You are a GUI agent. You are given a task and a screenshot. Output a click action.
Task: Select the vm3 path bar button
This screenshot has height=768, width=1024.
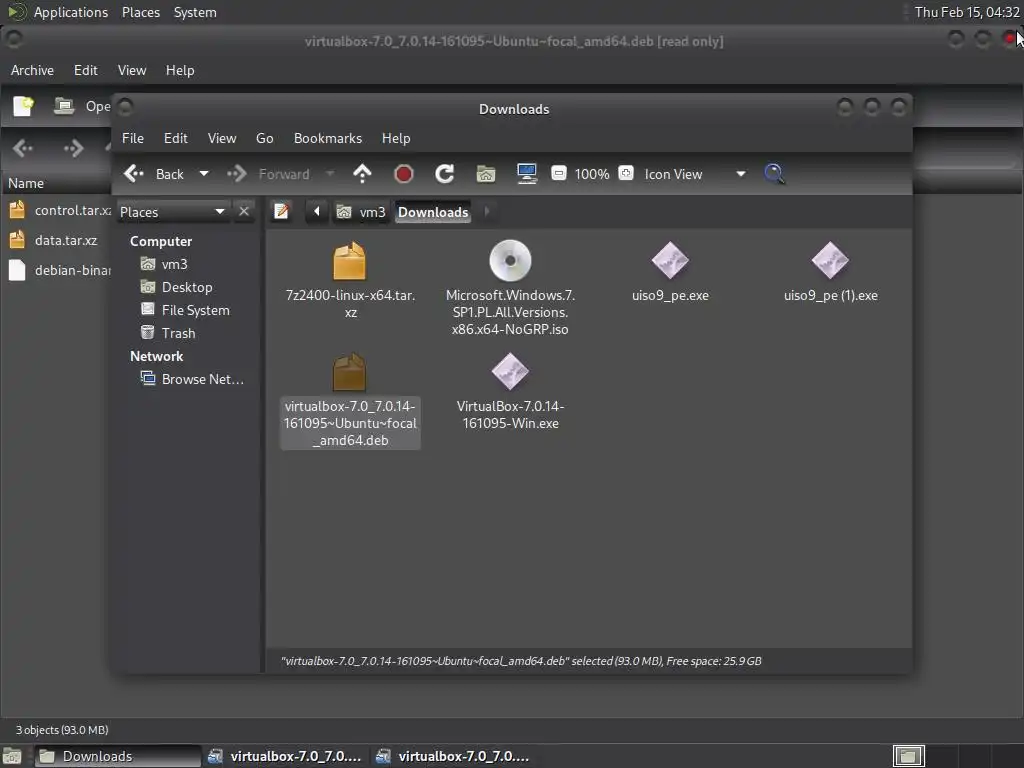pos(361,212)
